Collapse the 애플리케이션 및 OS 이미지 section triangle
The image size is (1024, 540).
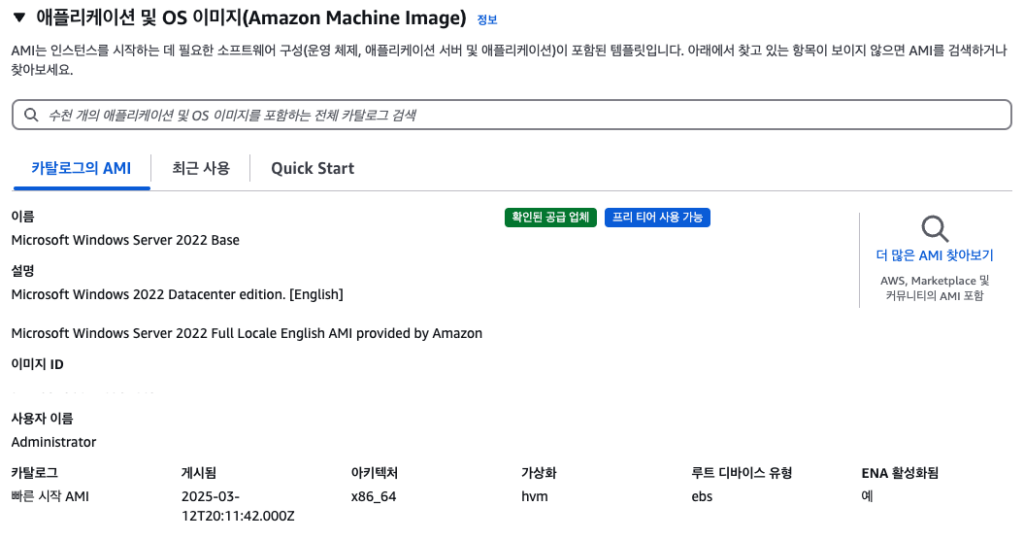20,18
